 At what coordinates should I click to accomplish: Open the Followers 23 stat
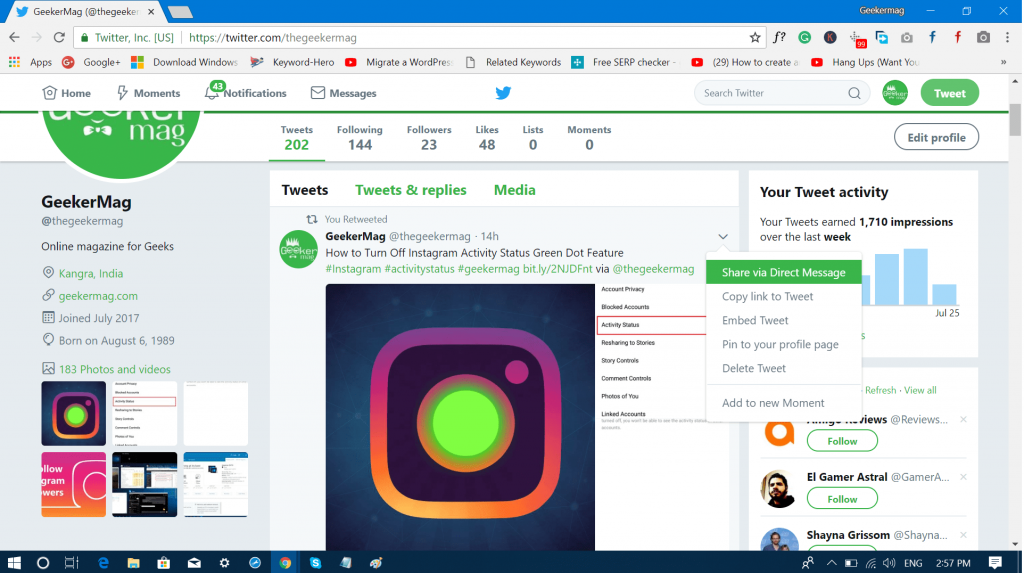[429, 138]
